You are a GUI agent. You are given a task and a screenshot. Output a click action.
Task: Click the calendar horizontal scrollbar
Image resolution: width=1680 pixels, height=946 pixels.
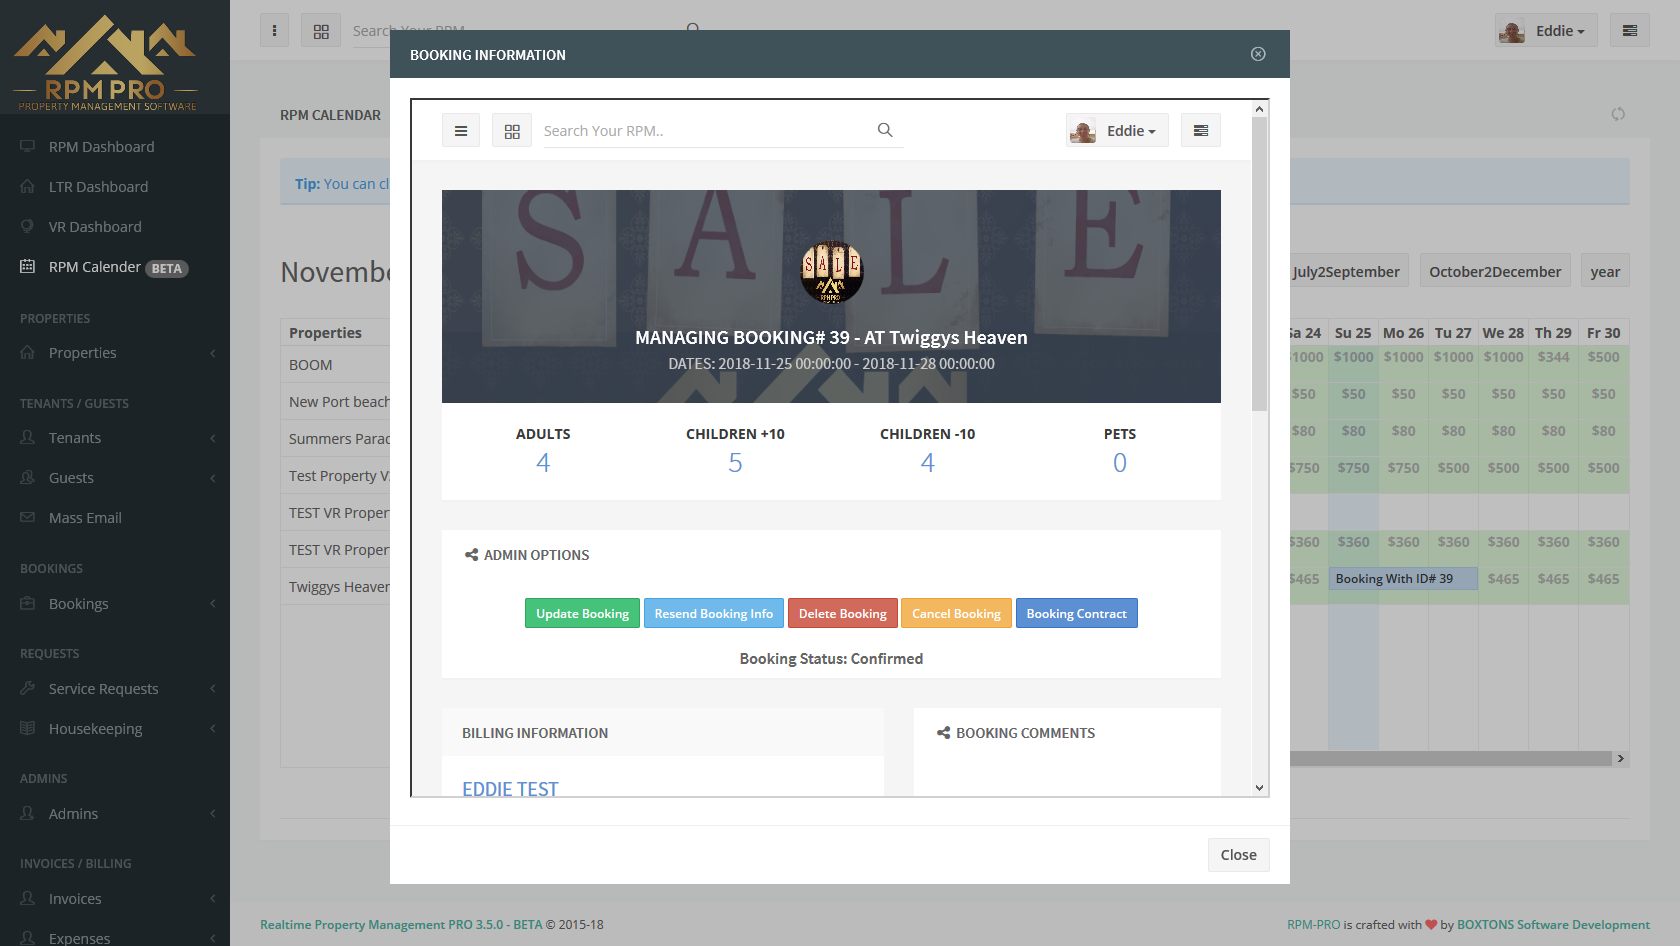[x=1450, y=759]
